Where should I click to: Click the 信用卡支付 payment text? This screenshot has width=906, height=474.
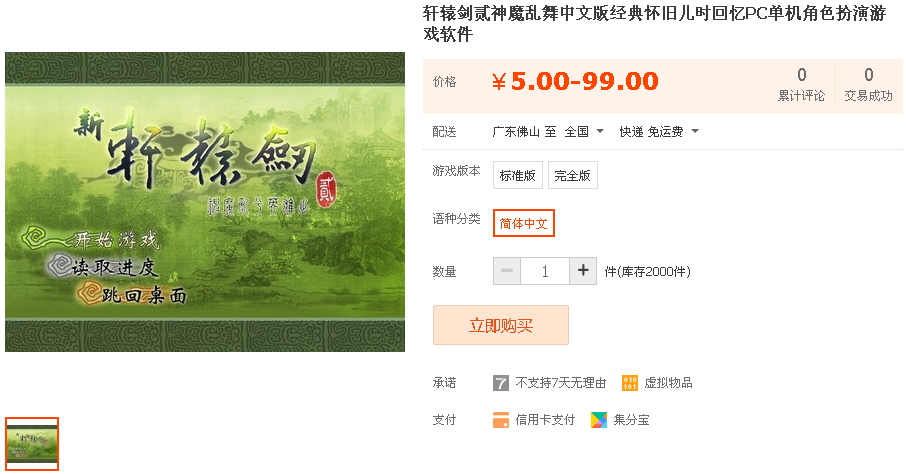[x=545, y=420]
